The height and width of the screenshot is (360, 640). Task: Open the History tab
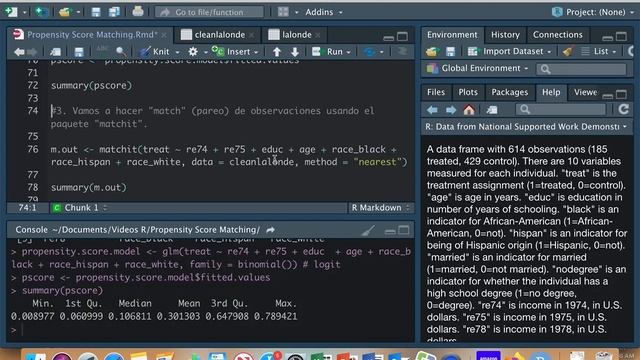[505, 35]
